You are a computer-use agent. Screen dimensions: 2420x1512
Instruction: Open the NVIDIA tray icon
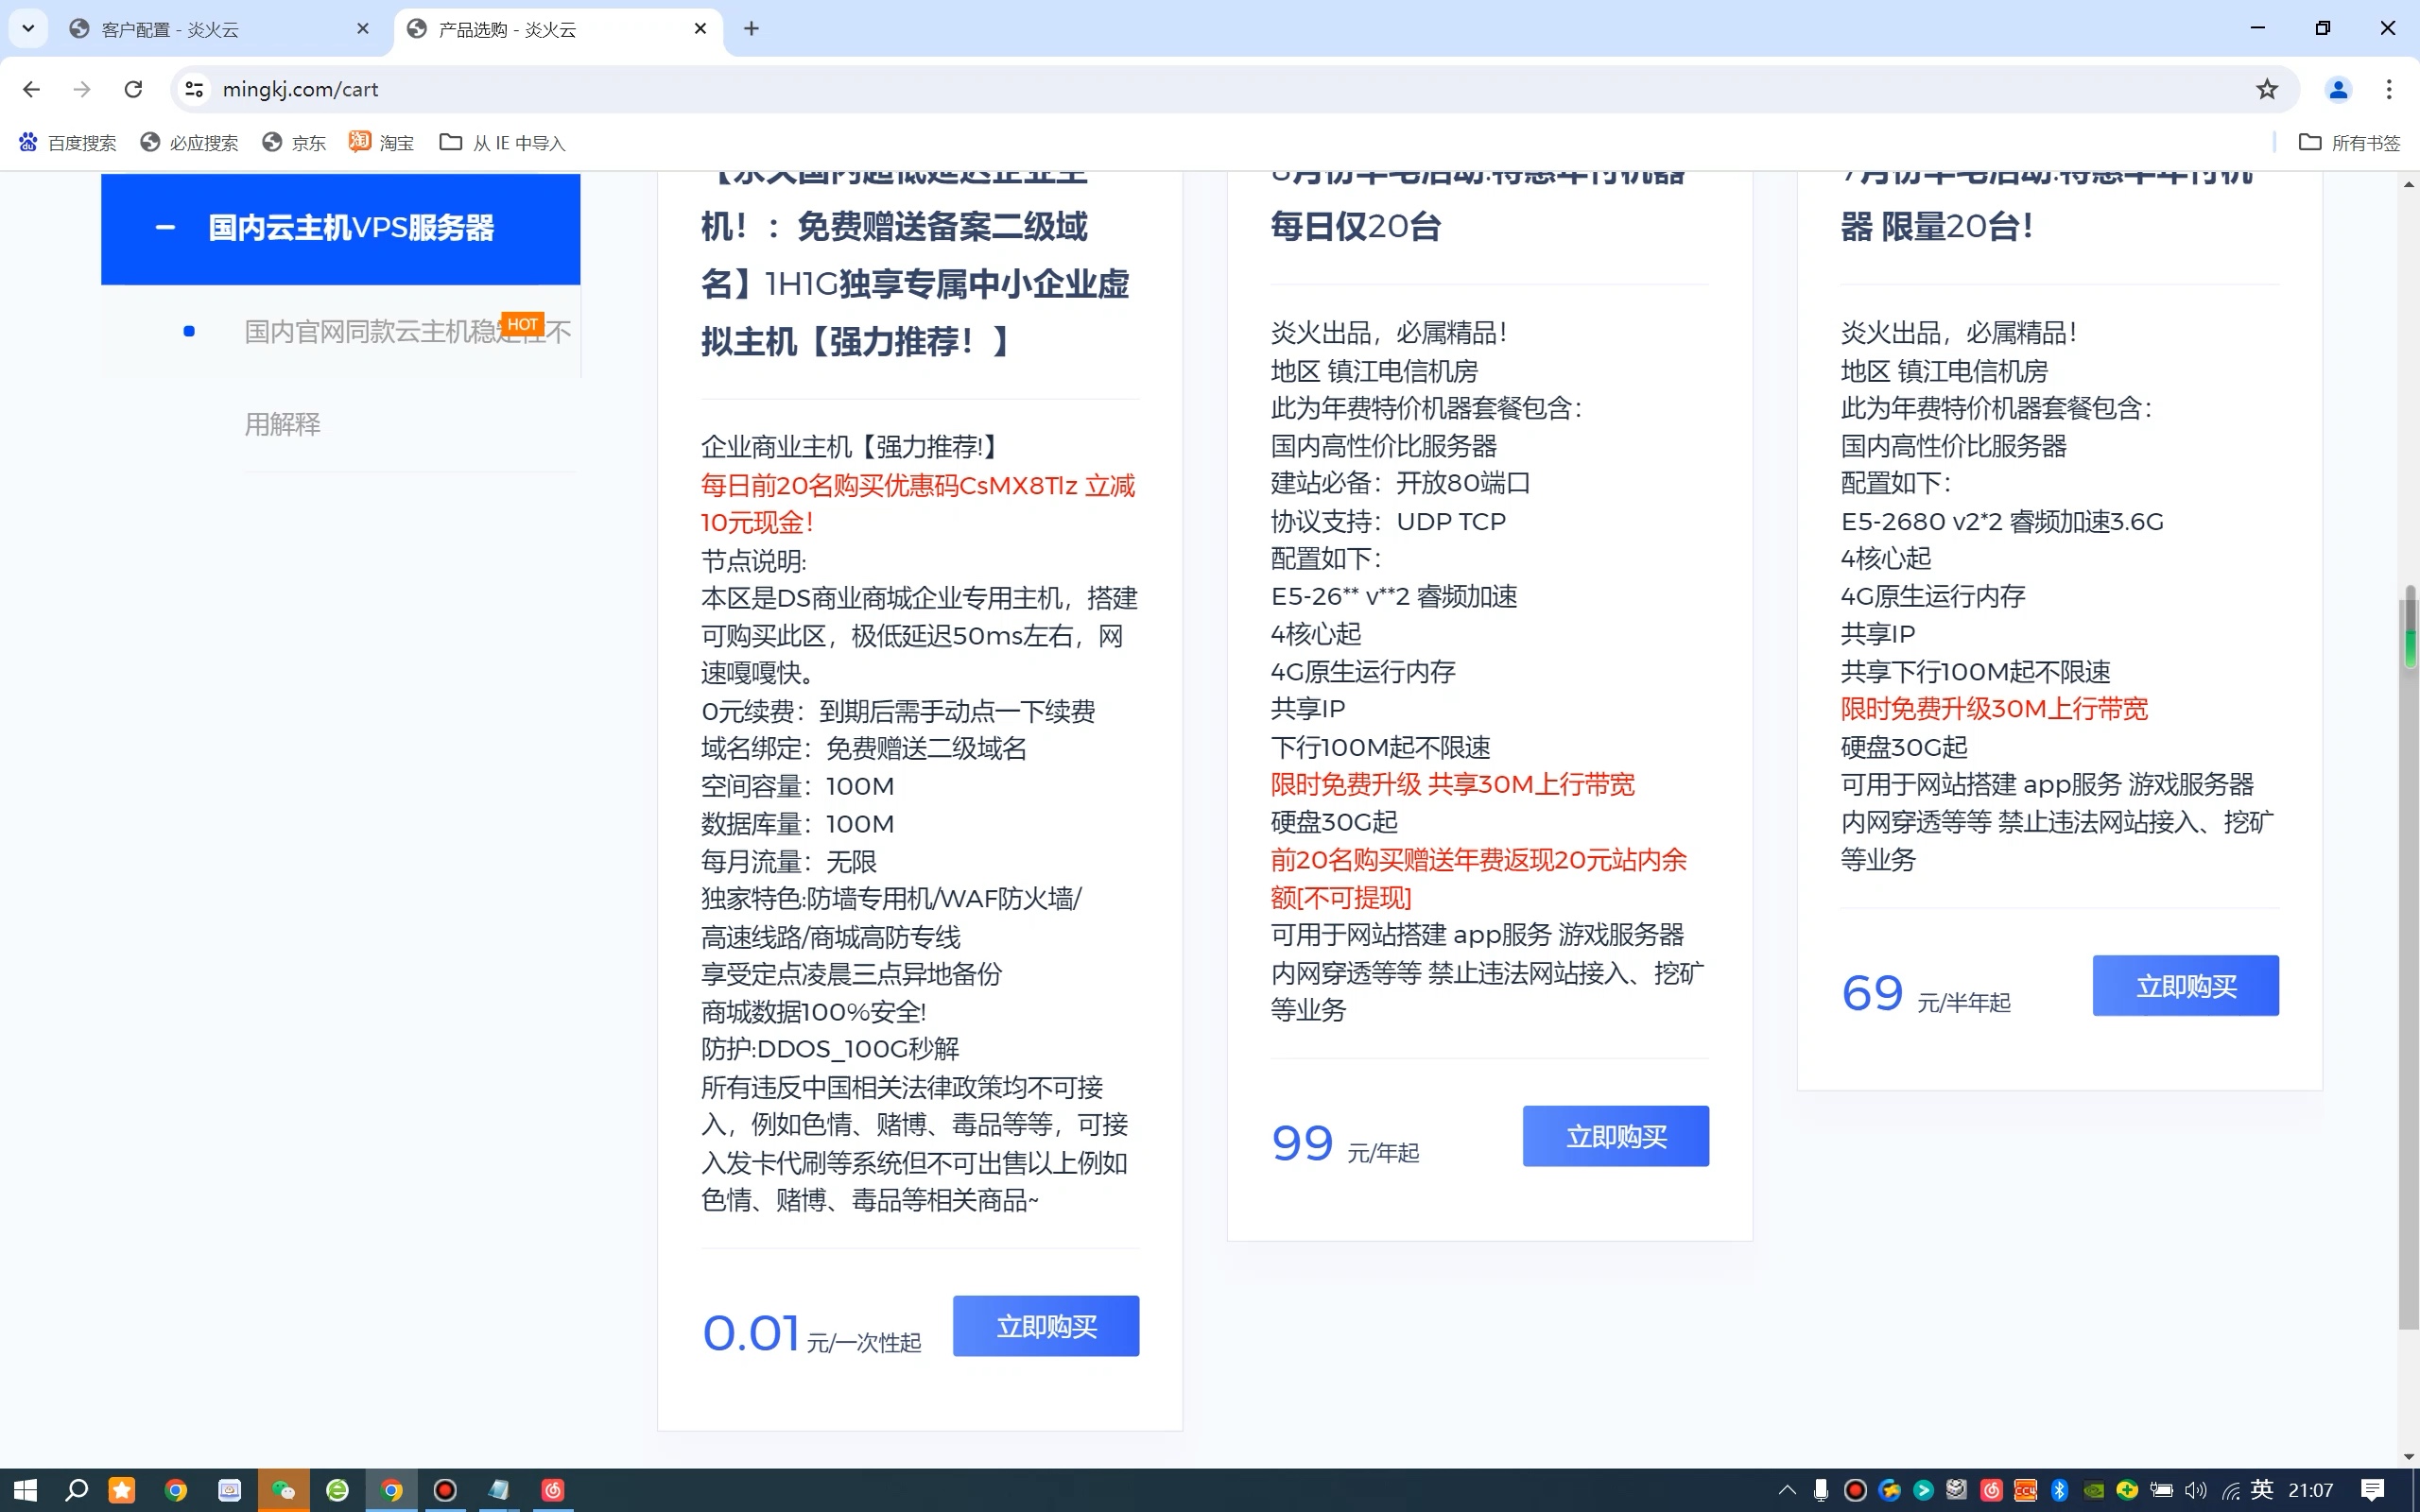pyautogui.click(x=2093, y=1490)
